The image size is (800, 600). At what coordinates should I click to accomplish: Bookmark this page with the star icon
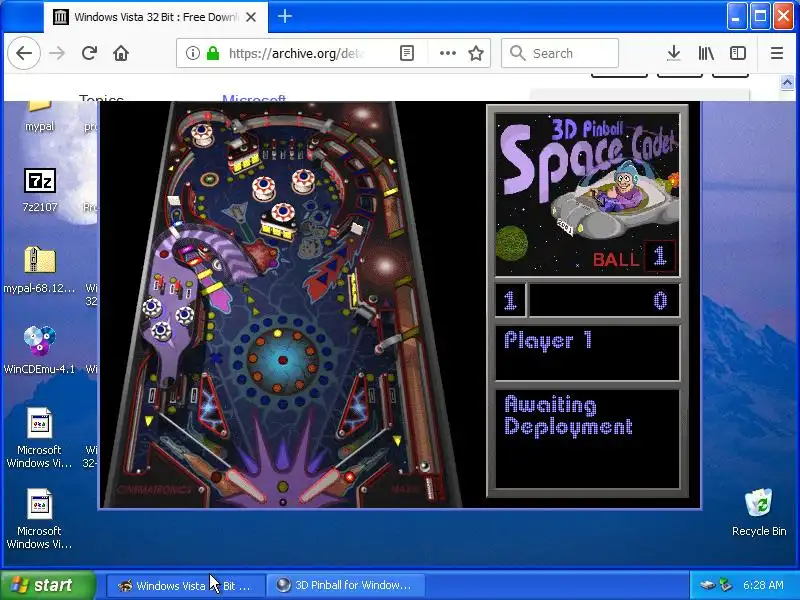pos(476,53)
